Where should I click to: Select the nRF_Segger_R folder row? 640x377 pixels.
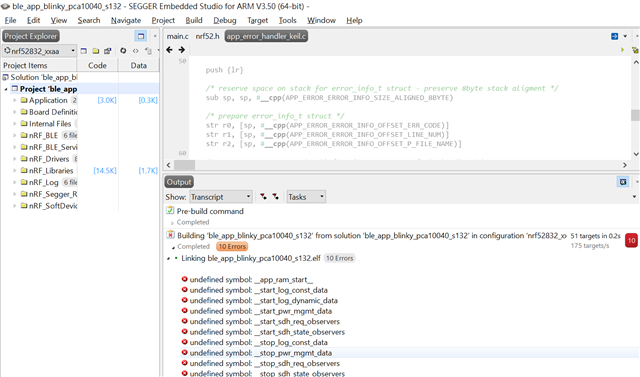pos(44,194)
